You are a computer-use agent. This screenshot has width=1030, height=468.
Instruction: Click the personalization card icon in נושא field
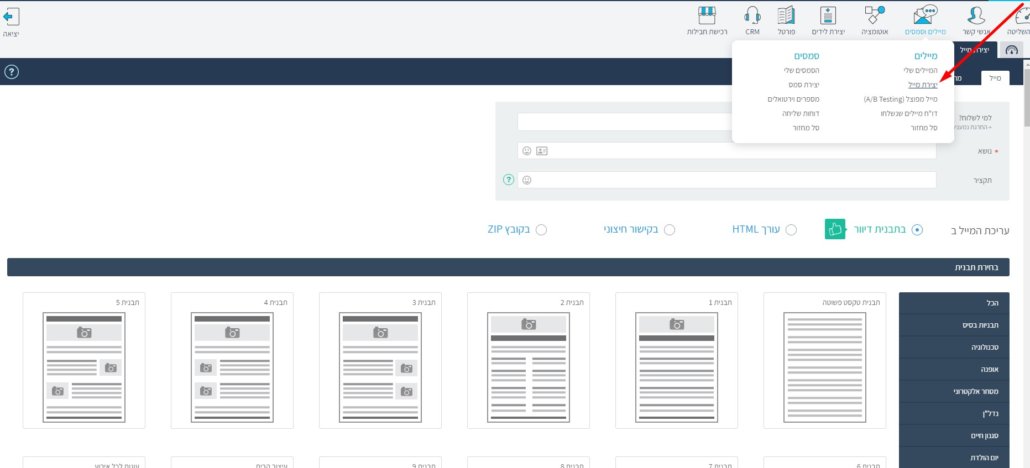[541, 151]
